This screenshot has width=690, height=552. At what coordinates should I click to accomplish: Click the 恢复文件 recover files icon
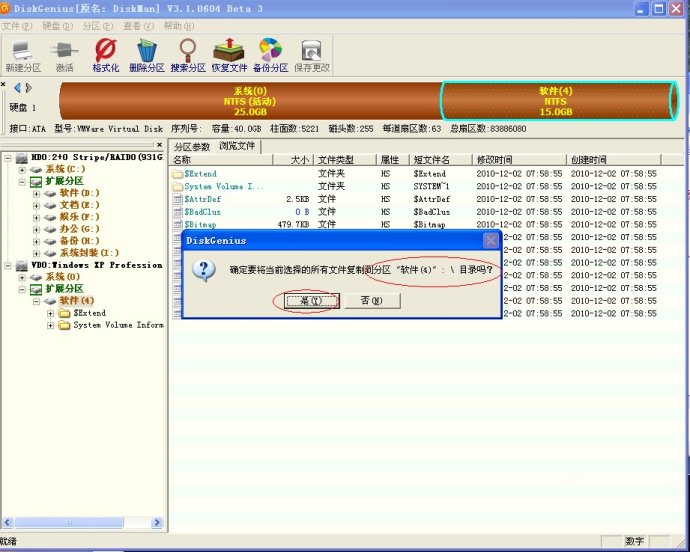pyautogui.click(x=229, y=56)
